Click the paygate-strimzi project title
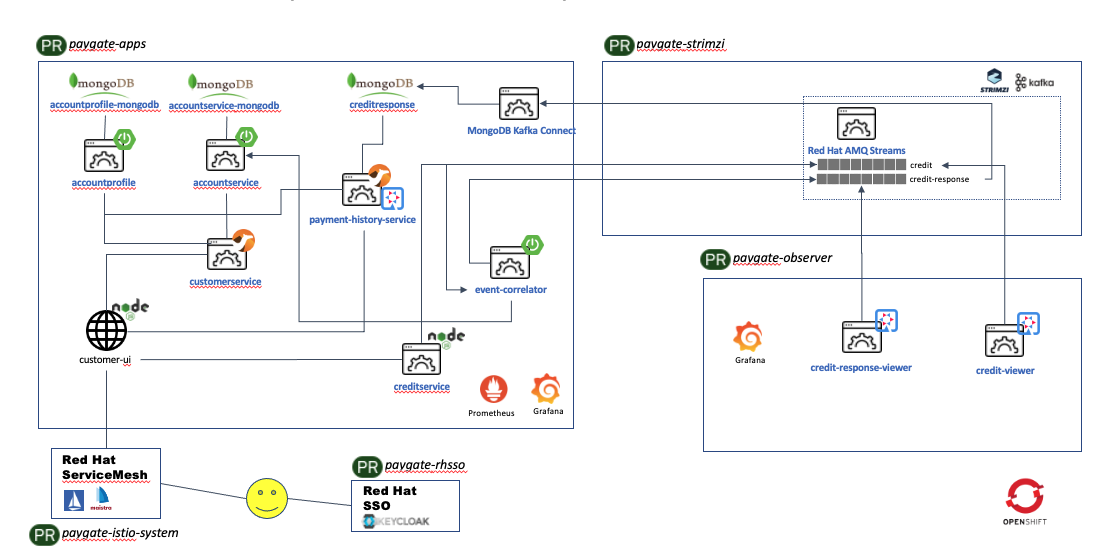Image resolution: width=1106 pixels, height=547 pixels. click(681, 45)
